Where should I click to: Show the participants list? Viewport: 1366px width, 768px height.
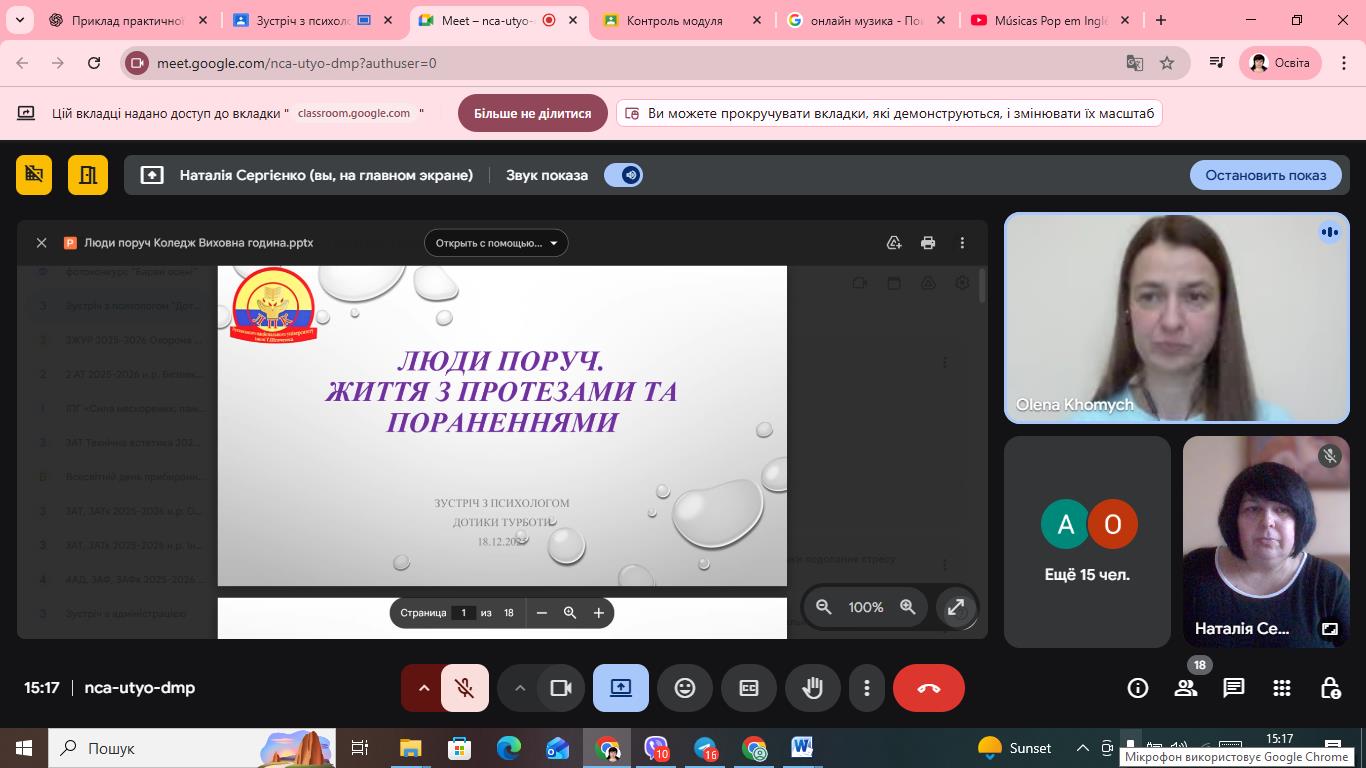point(1186,688)
